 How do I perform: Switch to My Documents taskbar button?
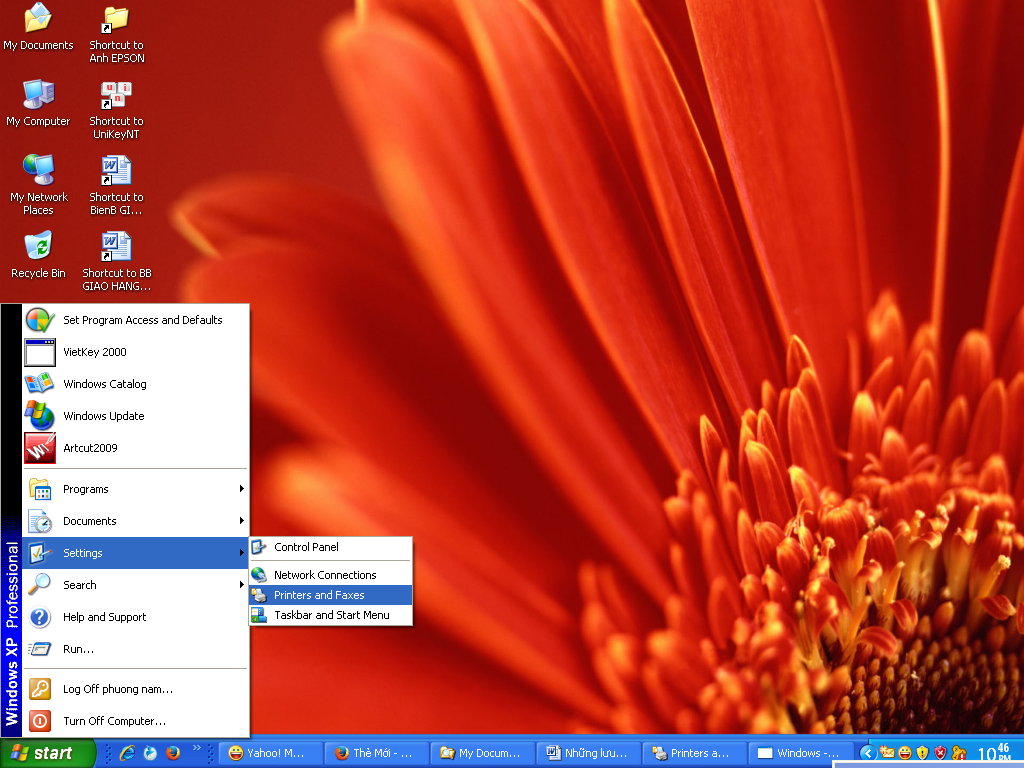pos(483,753)
